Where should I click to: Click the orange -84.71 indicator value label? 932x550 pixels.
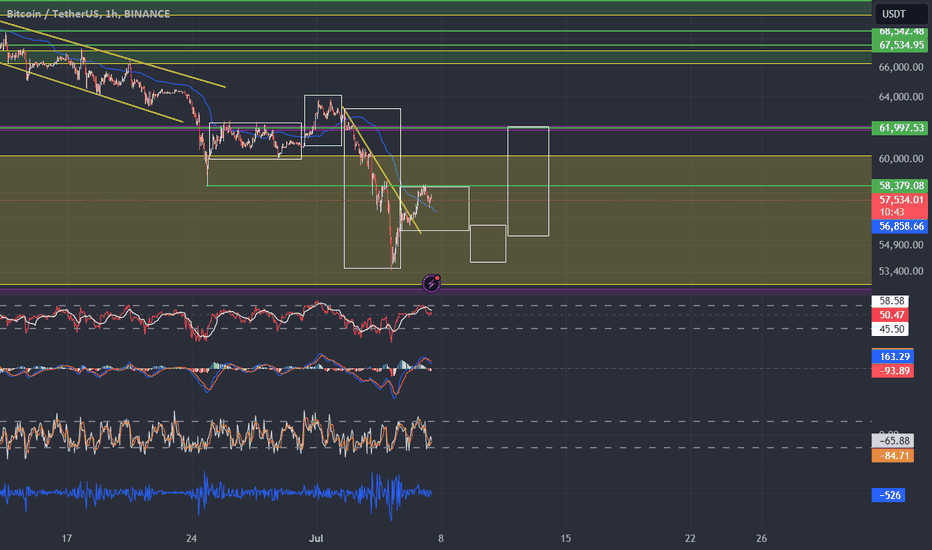click(x=893, y=456)
